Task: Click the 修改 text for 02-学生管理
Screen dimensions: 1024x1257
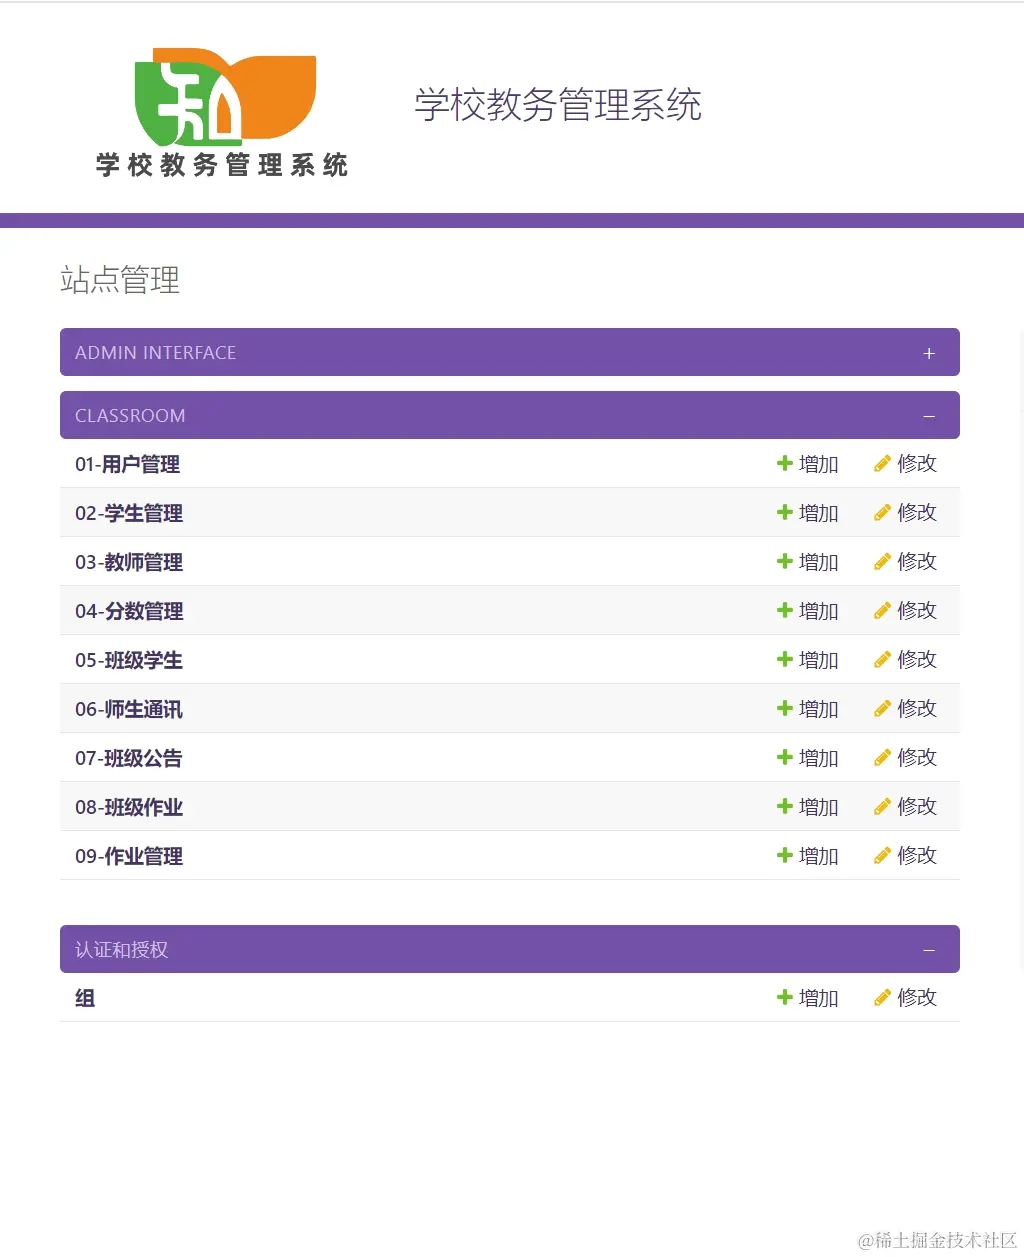Action: (916, 512)
